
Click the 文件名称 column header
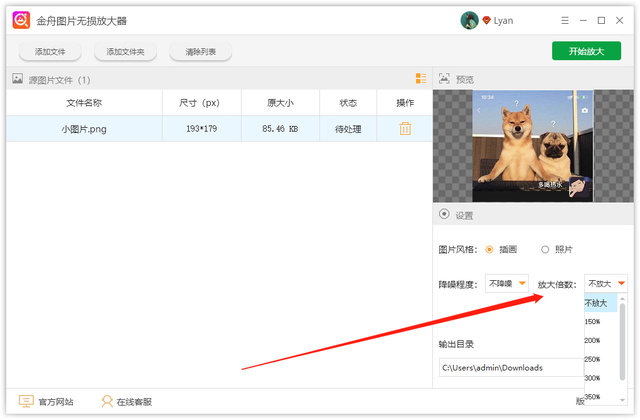coord(84,103)
